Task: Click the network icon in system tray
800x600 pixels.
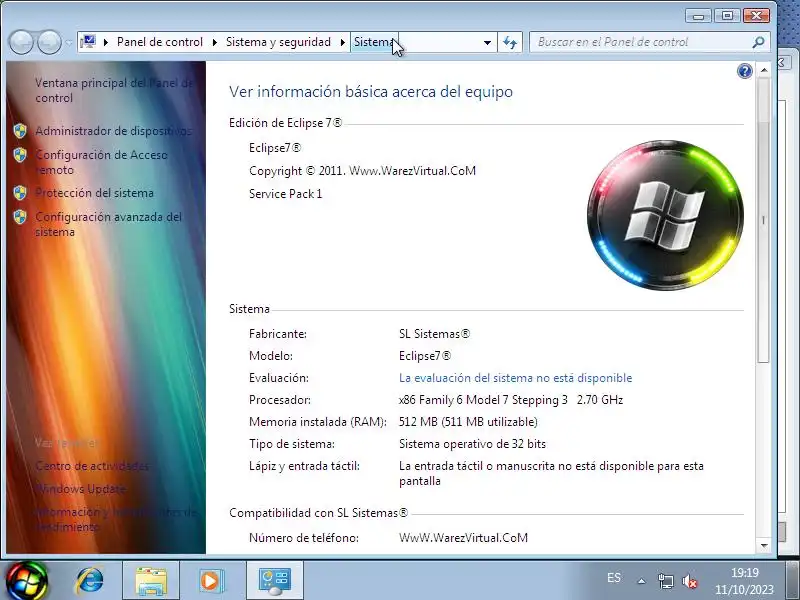Action: 665,581
